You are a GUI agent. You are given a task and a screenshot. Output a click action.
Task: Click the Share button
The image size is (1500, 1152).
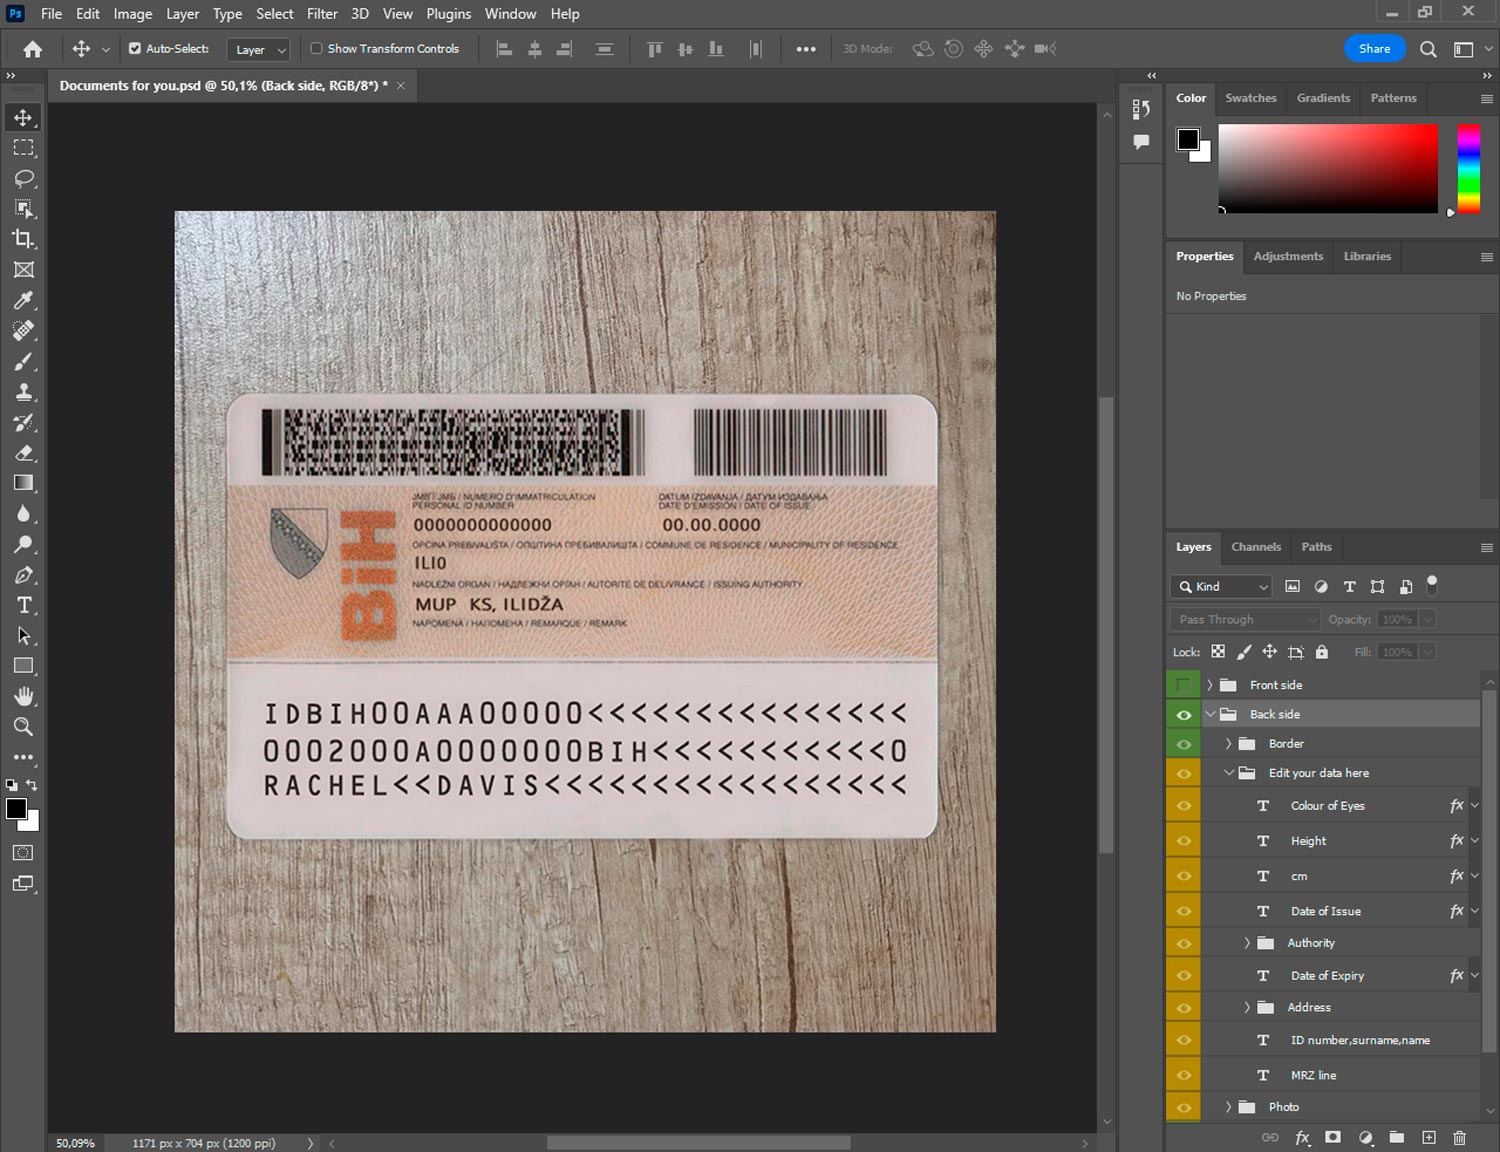(1374, 49)
